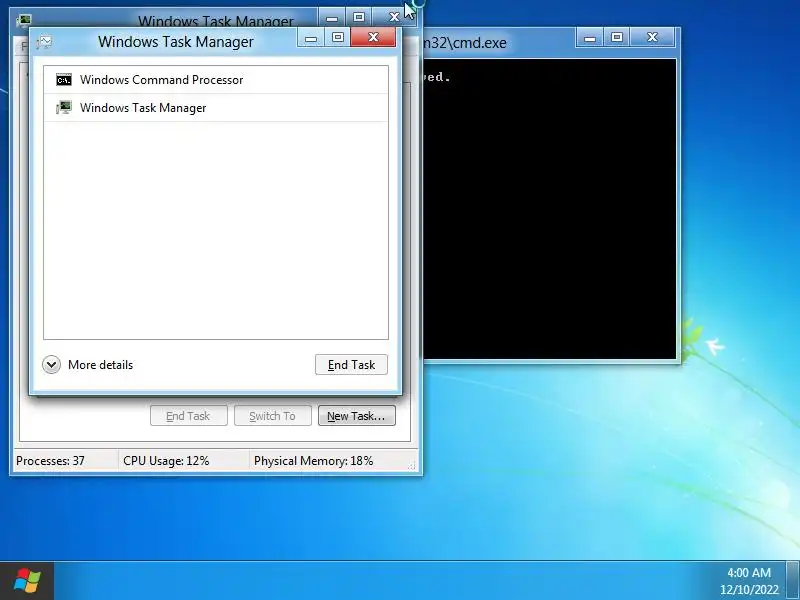Image resolution: width=800 pixels, height=600 pixels.
Task: Click the More details label
Action: [101, 365]
